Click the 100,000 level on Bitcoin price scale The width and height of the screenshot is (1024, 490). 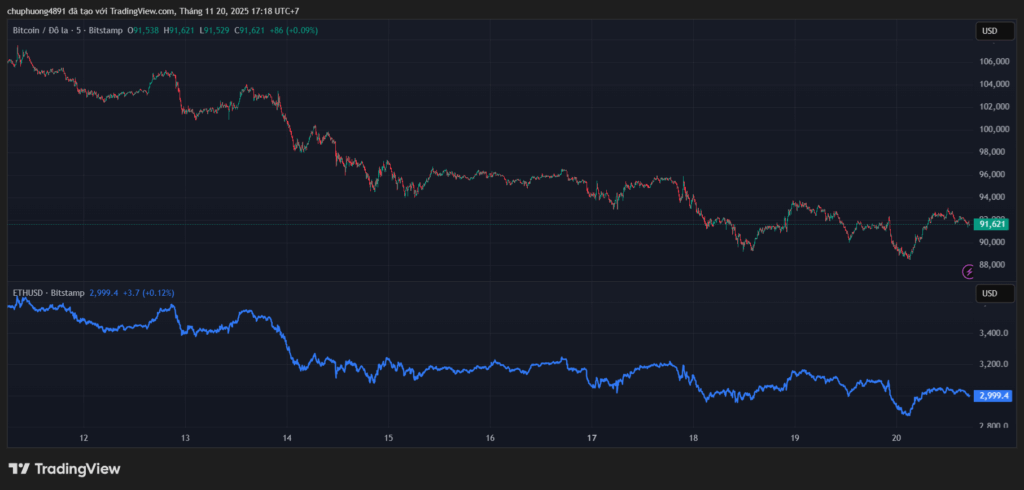coord(993,129)
